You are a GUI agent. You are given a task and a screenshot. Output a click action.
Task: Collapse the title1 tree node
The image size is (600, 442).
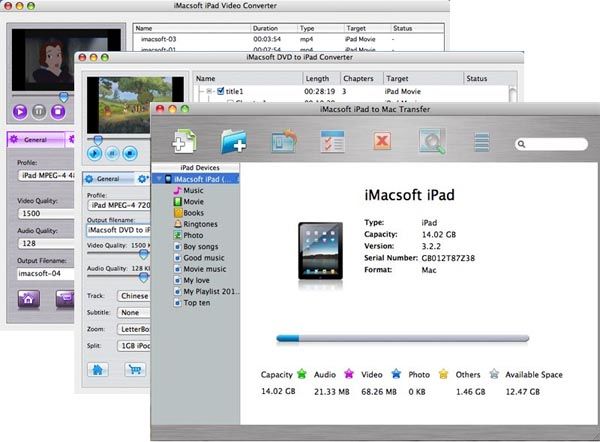point(207,93)
